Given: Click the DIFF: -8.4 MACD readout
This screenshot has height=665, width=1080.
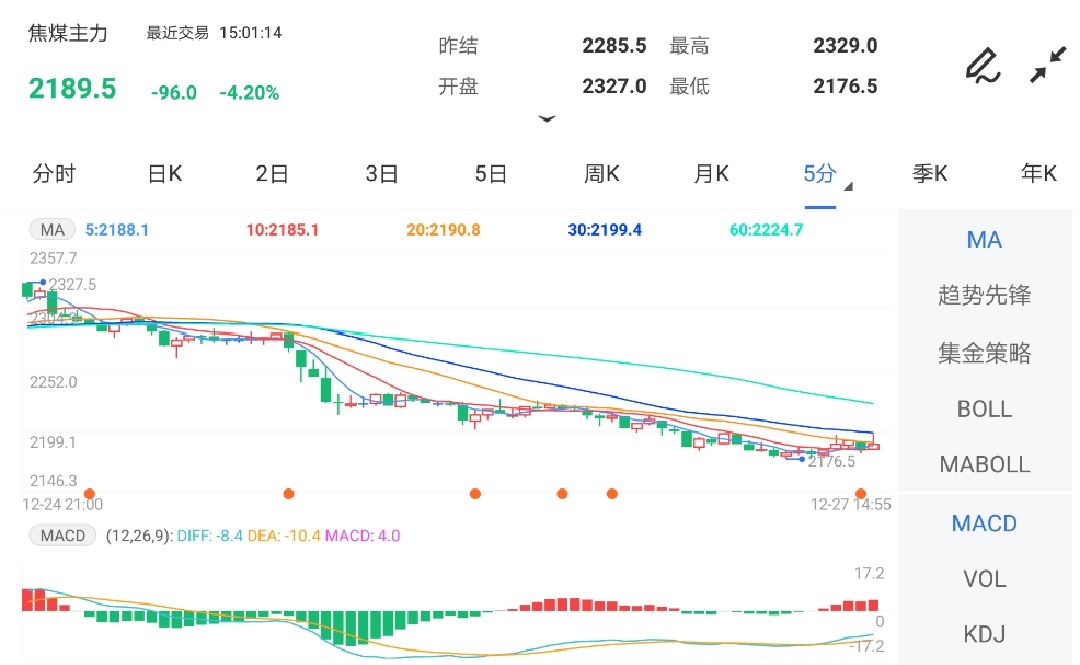Looking at the screenshot, I should pos(209,535).
